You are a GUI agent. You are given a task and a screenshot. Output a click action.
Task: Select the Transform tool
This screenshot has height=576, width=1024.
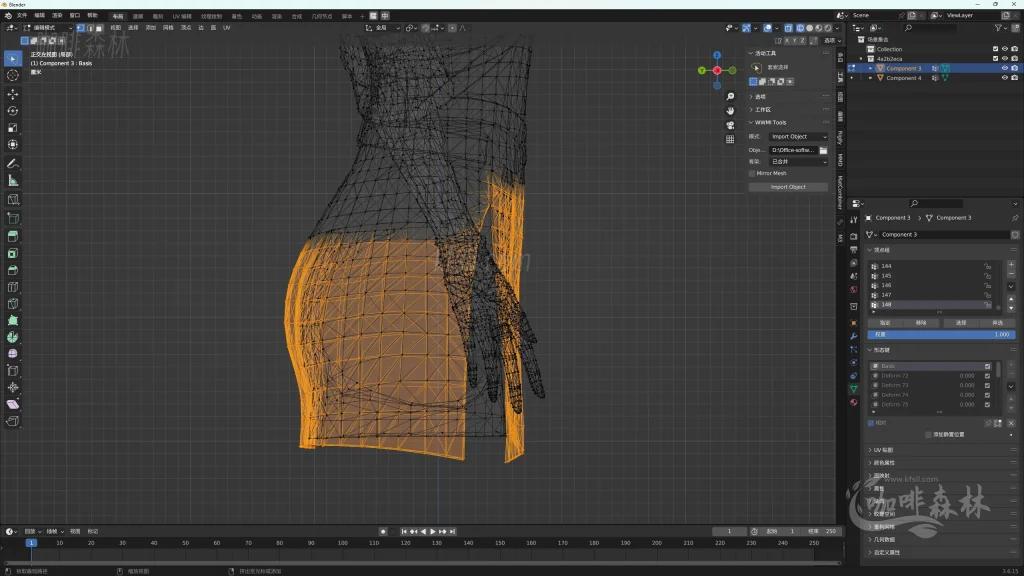pyautogui.click(x=12, y=144)
